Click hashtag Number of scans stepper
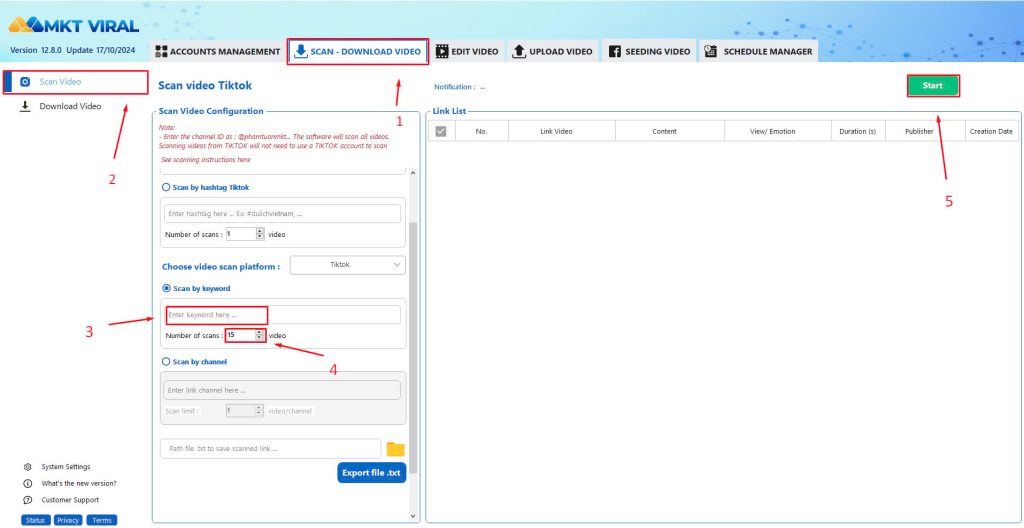The width and height of the screenshot is (1024, 528). coord(260,234)
